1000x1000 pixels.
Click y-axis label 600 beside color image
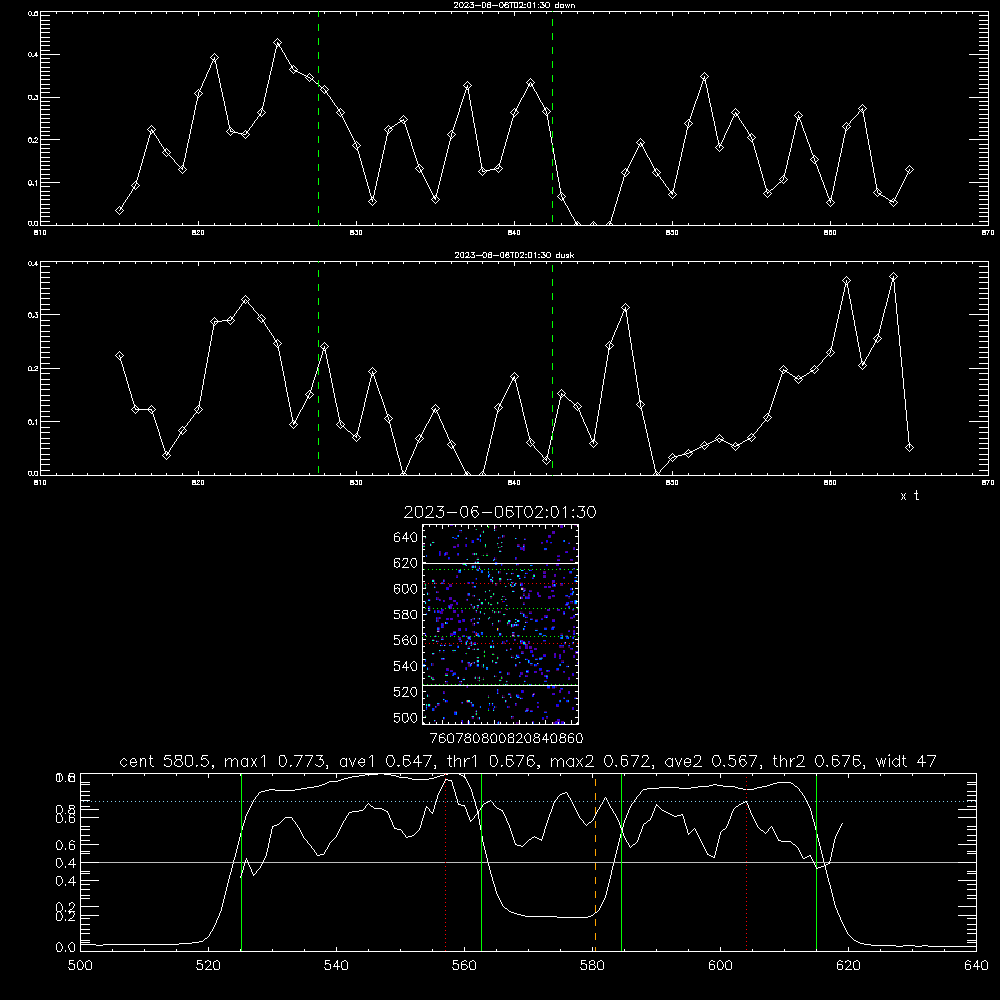click(406, 589)
